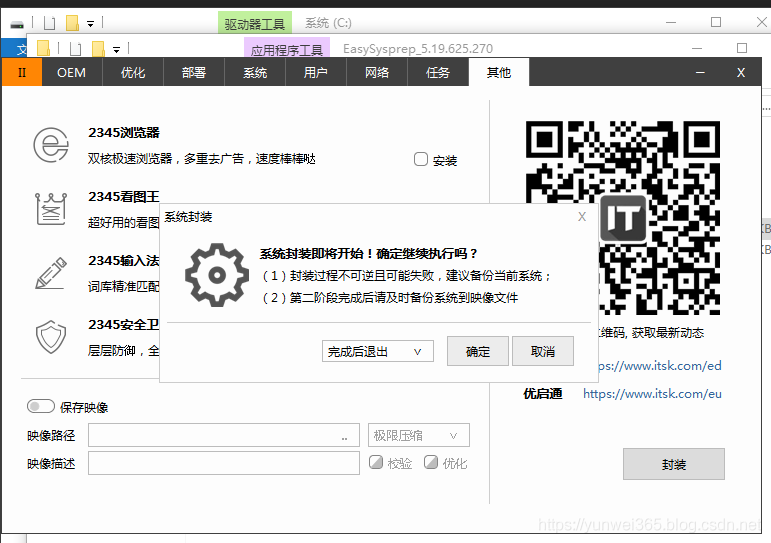Click the 2345 input method pencil icon

click(51, 273)
